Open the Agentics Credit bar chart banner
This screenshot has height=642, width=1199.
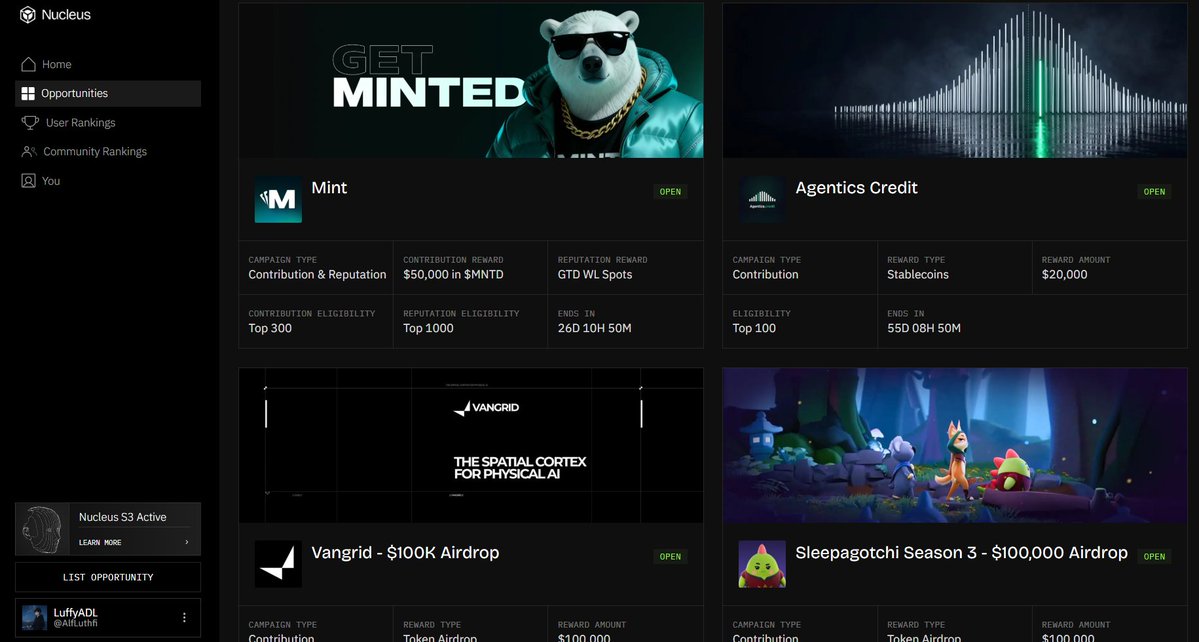pyautogui.click(x=955, y=80)
